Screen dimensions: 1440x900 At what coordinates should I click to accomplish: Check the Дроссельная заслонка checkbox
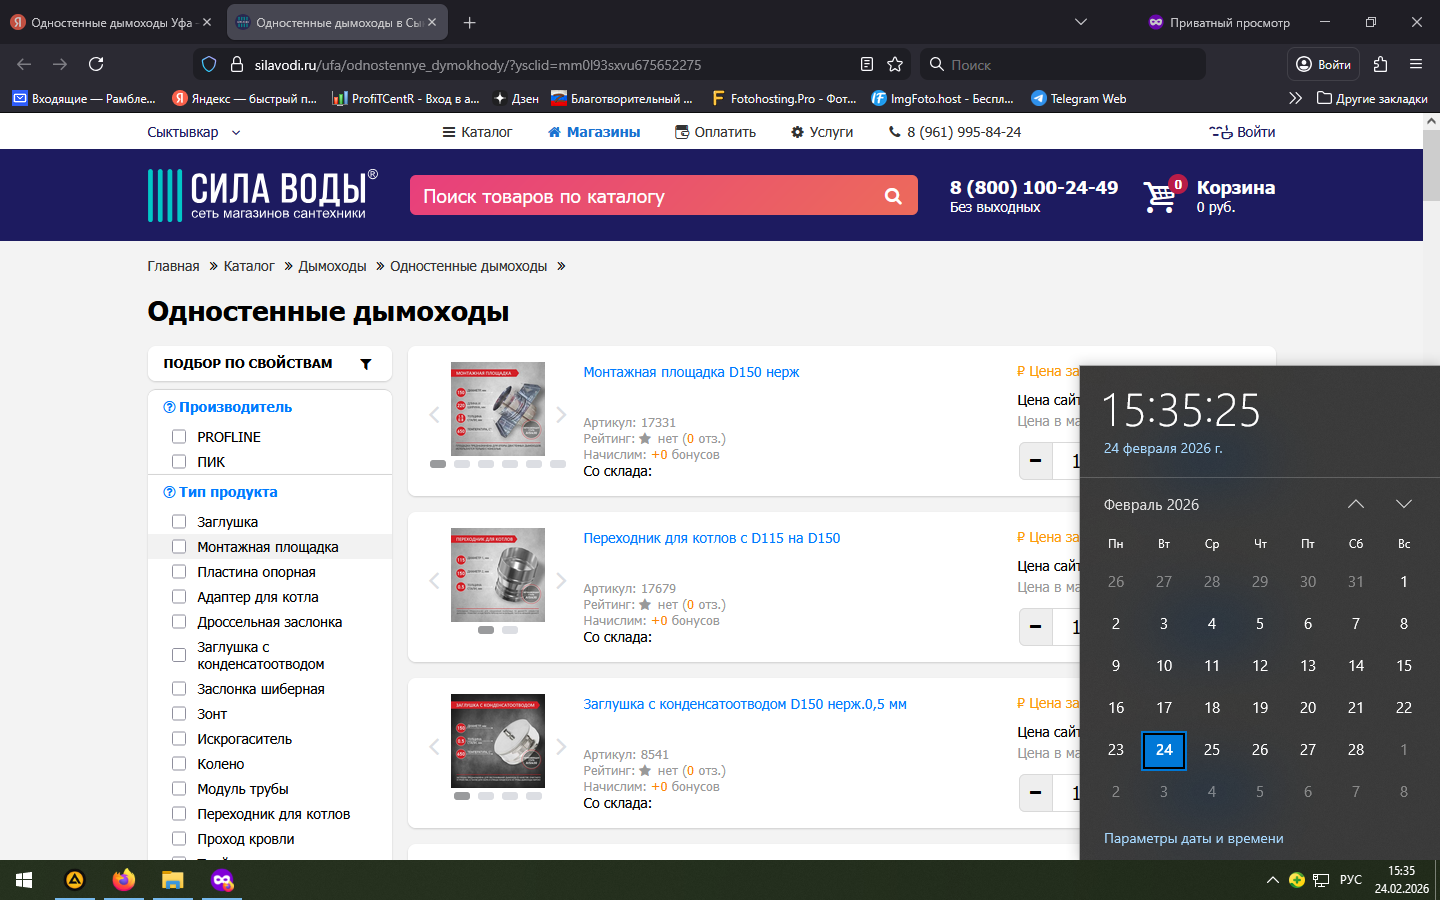179,622
